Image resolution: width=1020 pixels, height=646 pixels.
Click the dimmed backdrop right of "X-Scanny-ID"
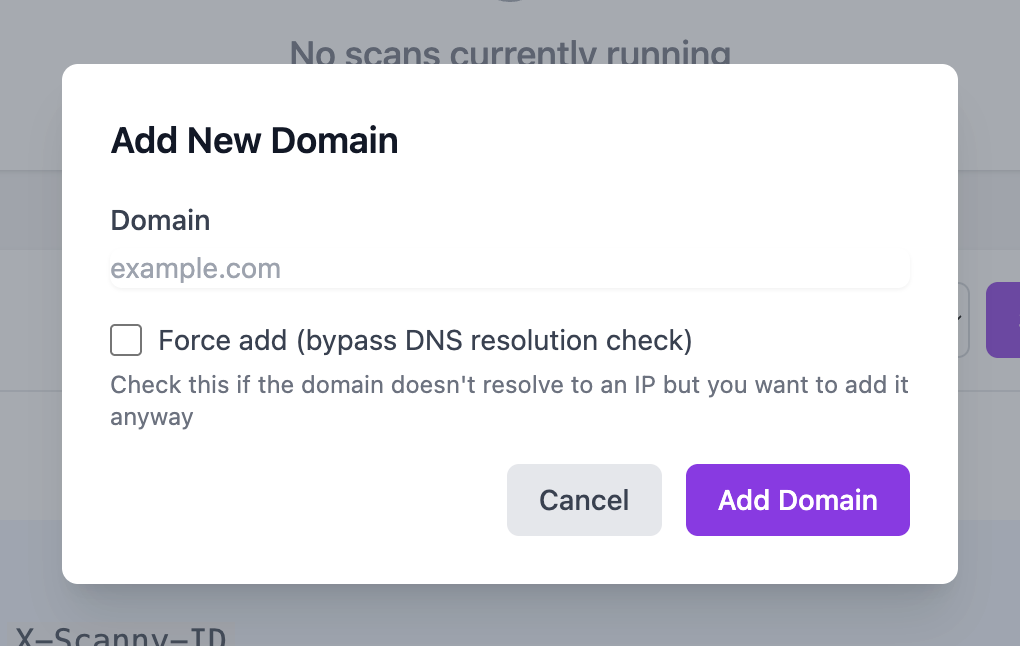pos(600,620)
